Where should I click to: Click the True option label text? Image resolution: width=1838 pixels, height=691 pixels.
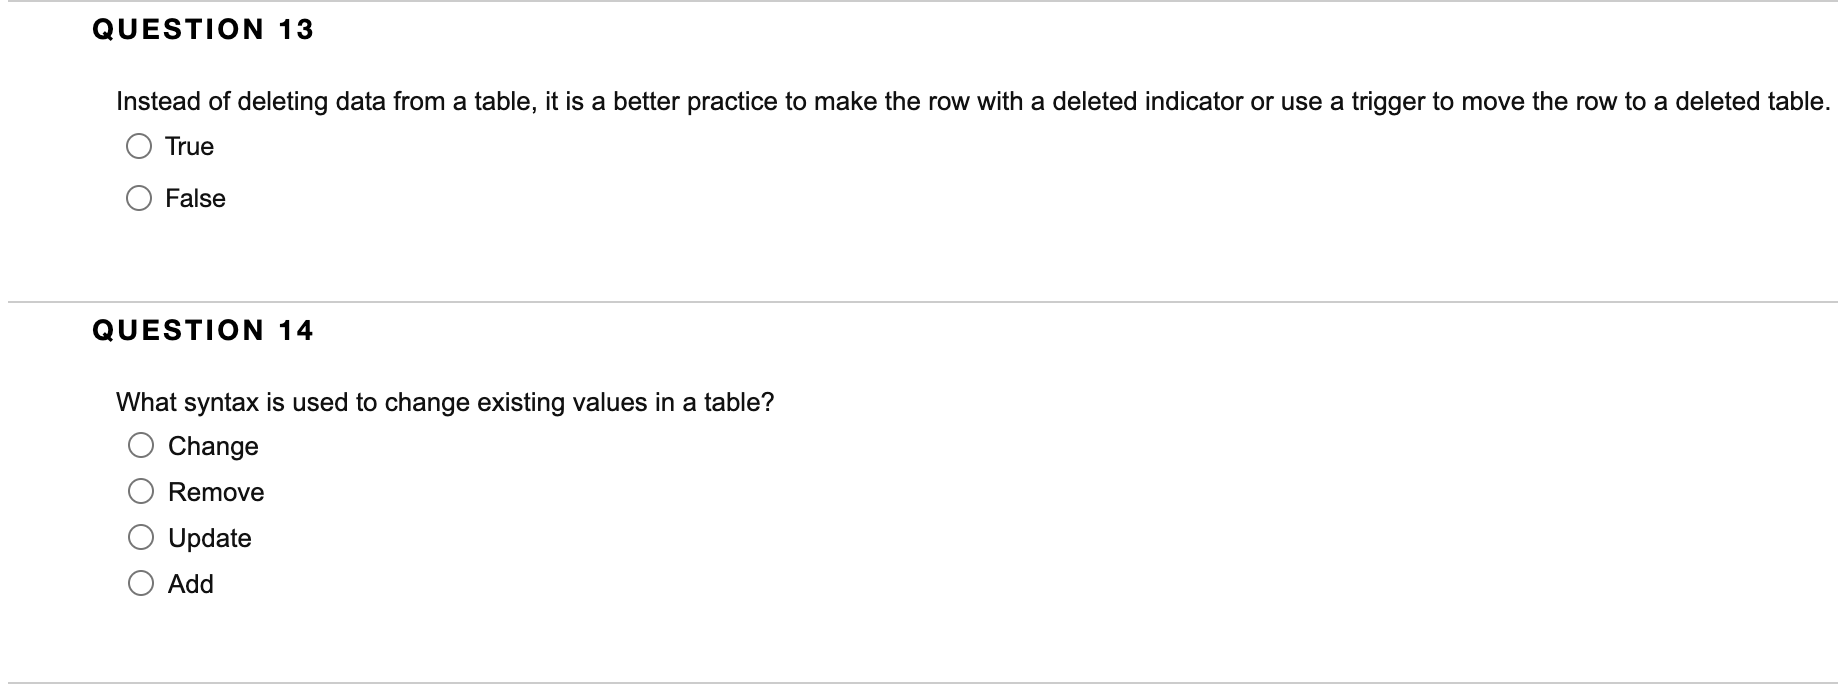189,147
